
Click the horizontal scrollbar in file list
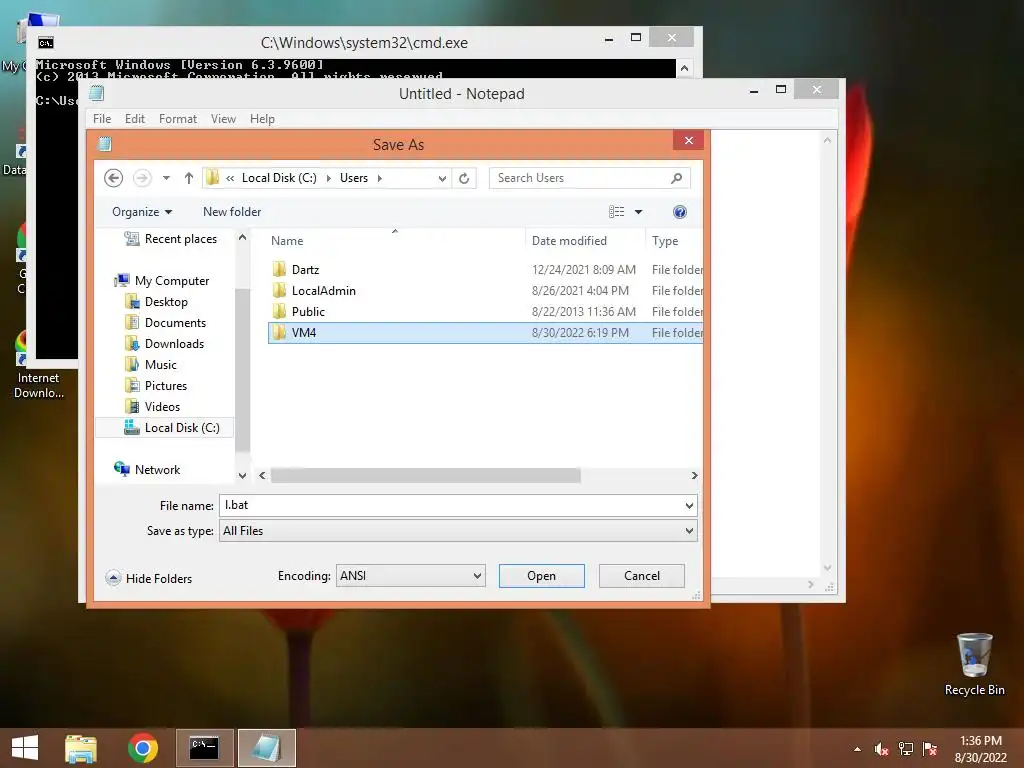tap(425, 475)
